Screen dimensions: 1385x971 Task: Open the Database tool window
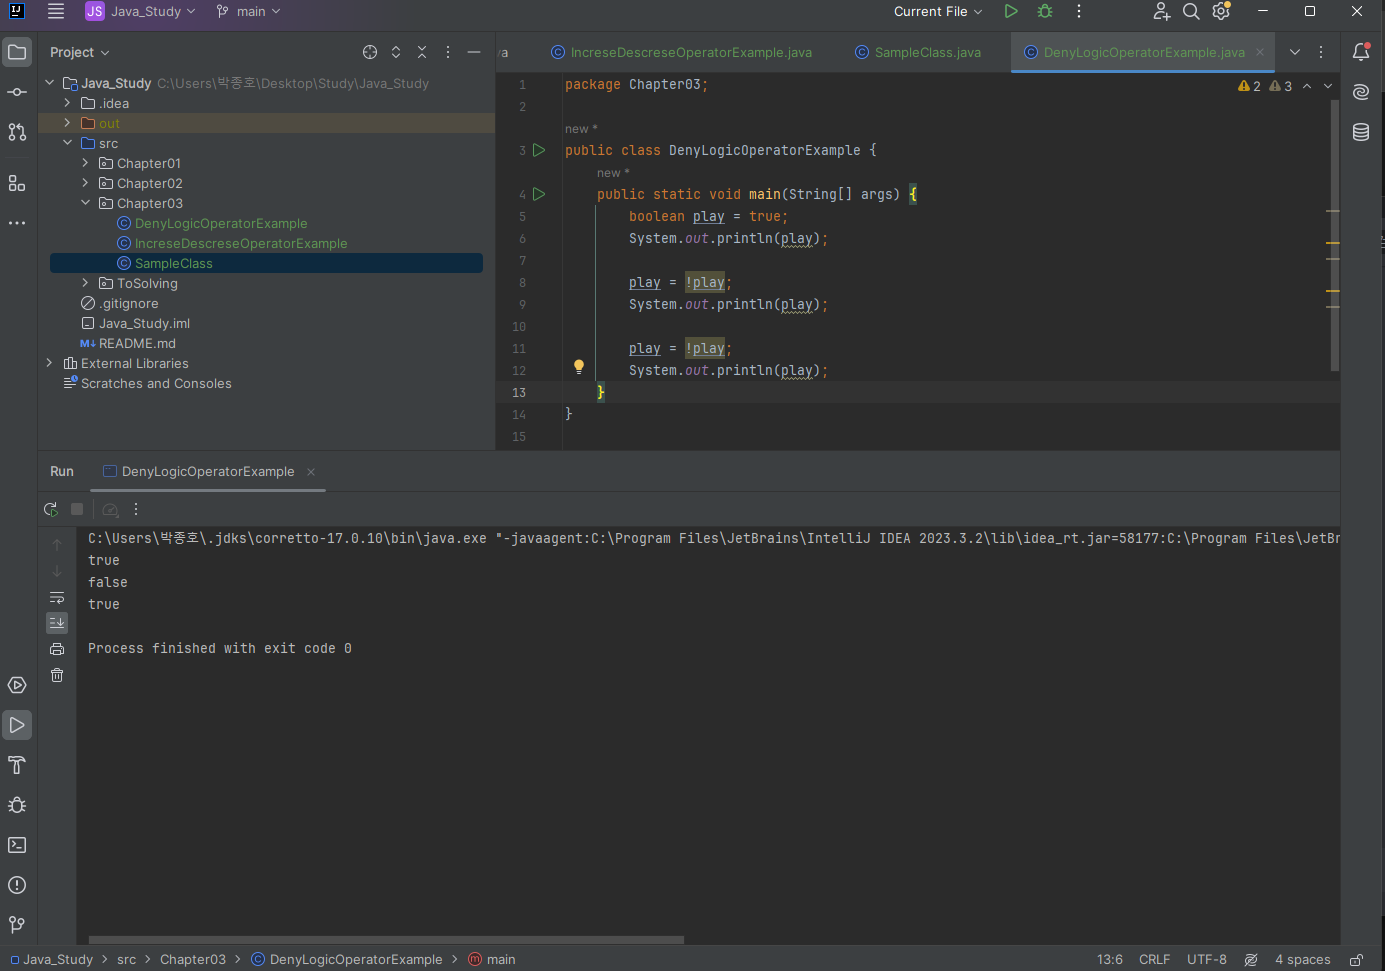click(x=1361, y=132)
